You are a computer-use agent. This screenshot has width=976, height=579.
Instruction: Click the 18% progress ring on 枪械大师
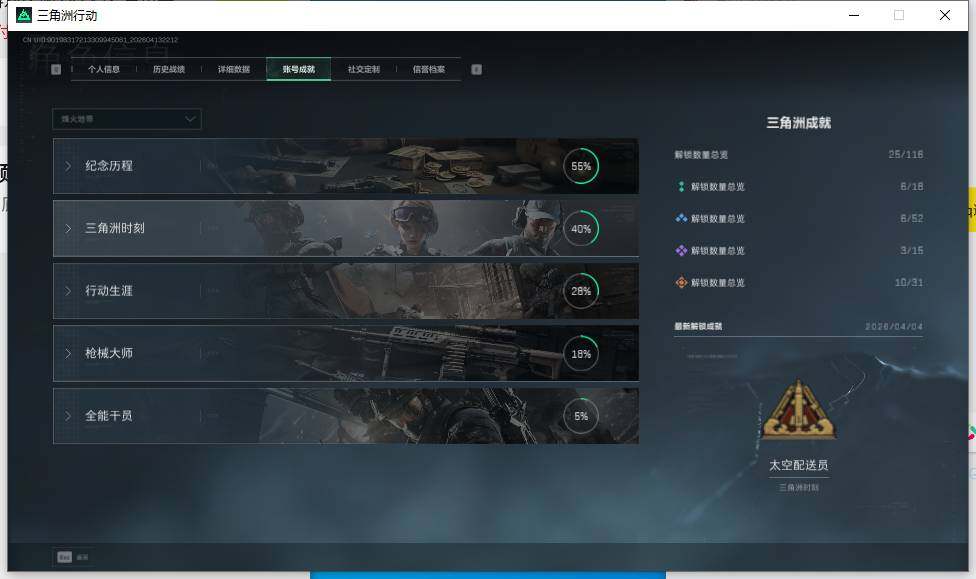coord(581,354)
